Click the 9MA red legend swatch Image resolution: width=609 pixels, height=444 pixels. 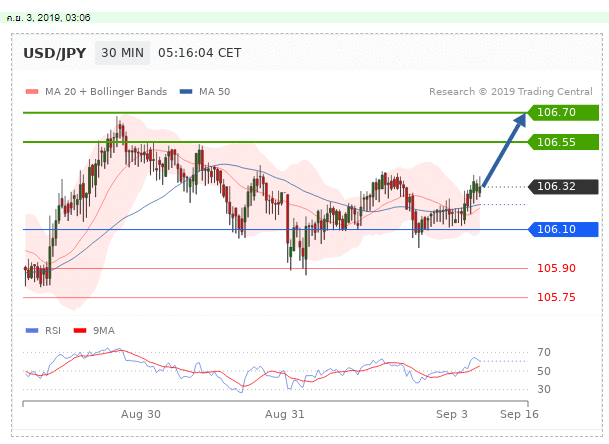coord(80,331)
